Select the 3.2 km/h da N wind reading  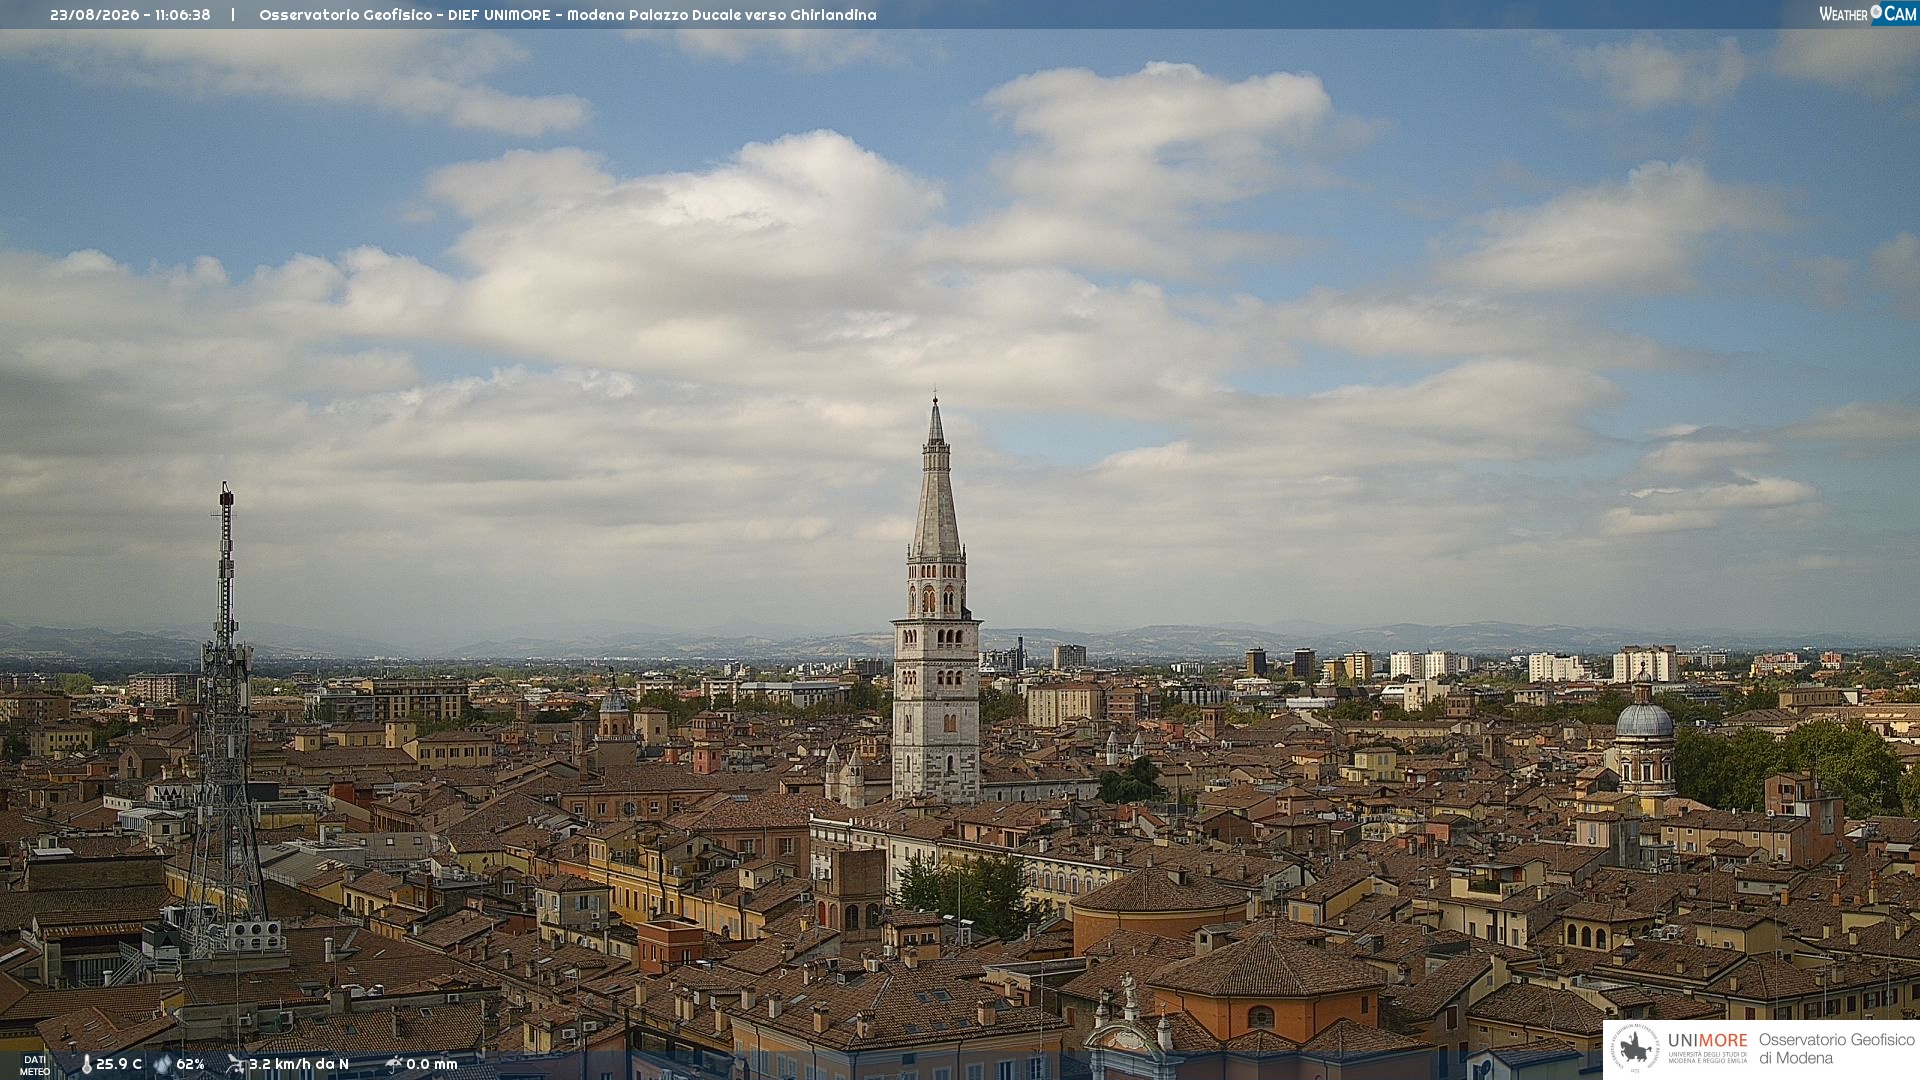(x=299, y=1064)
